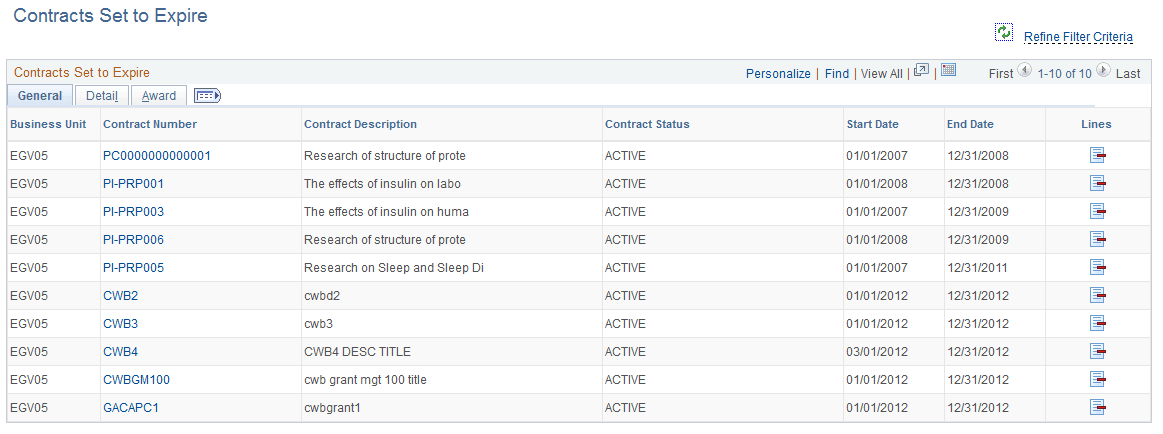Image resolution: width=1163 pixels, height=434 pixels.
Task: Open contract PI-PRP001
Action: (x=134, y=184)
